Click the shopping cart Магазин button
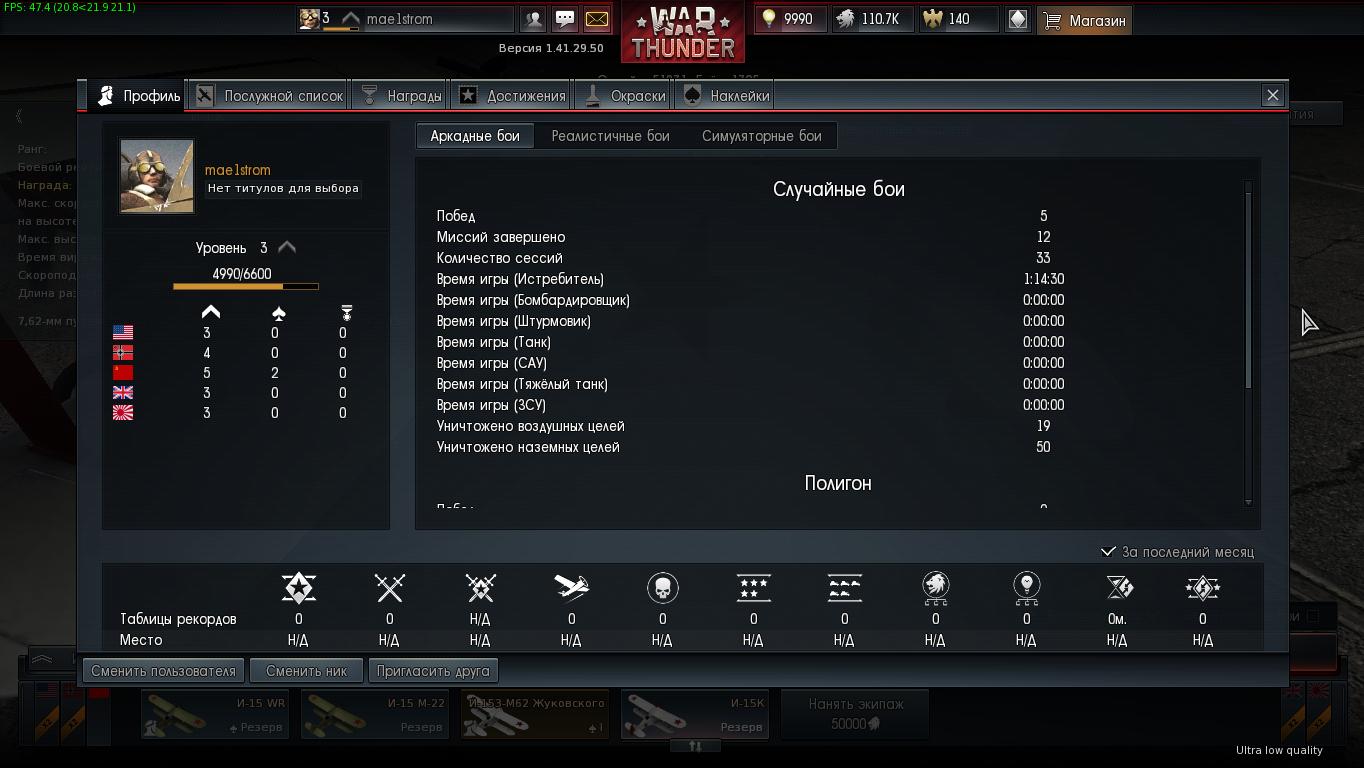This screenshot has width=1364, height=768. (1084, 20)
